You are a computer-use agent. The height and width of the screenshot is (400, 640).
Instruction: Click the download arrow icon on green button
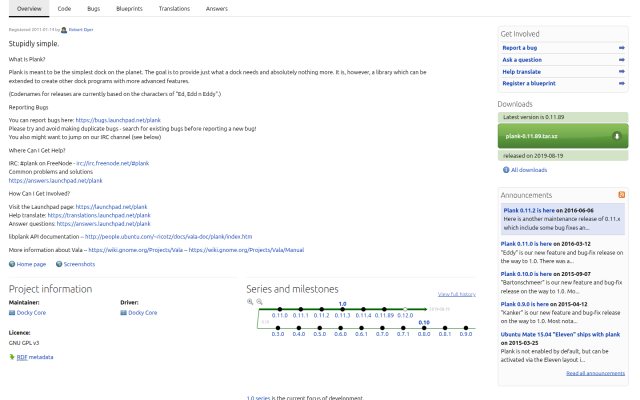617,136
